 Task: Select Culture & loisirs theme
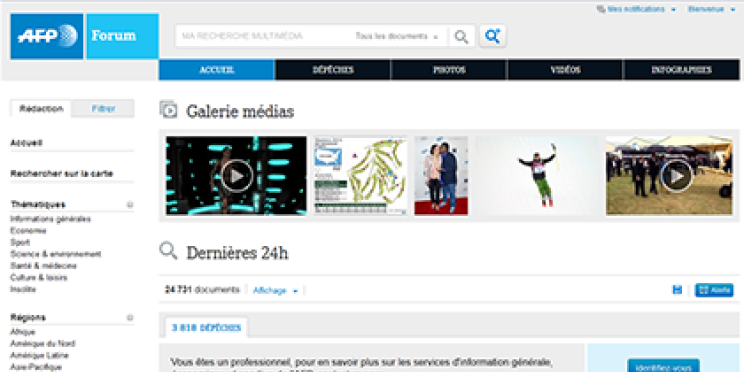[38, 278]
